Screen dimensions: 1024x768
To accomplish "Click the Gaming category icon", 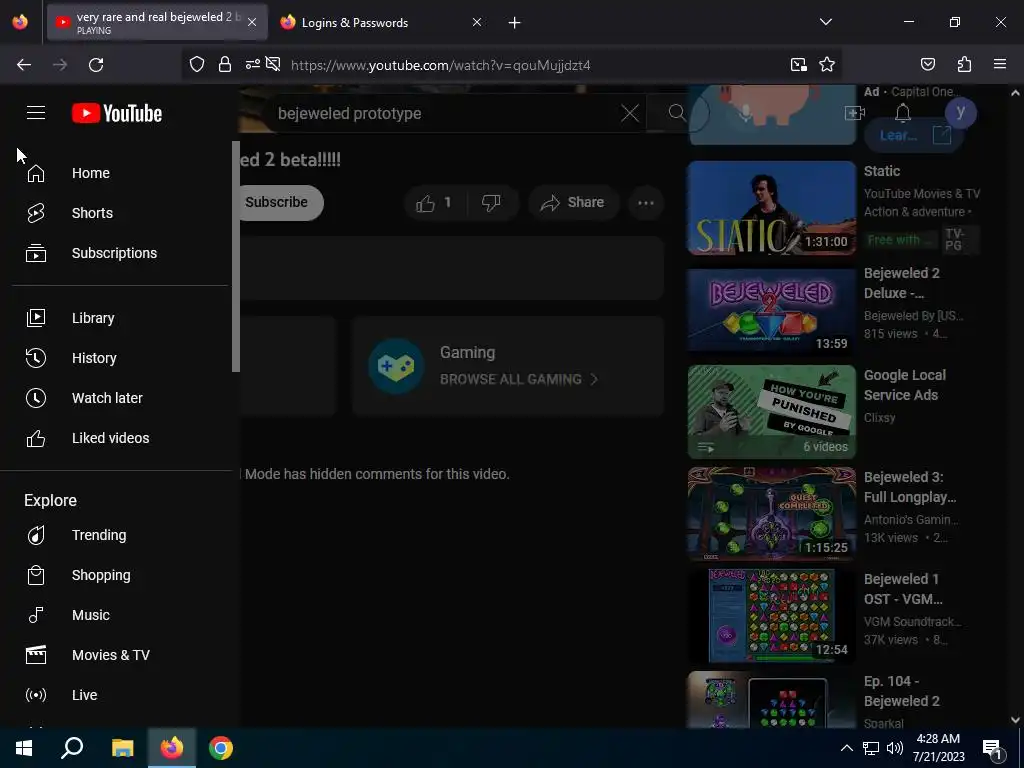I will coord(396,366).
